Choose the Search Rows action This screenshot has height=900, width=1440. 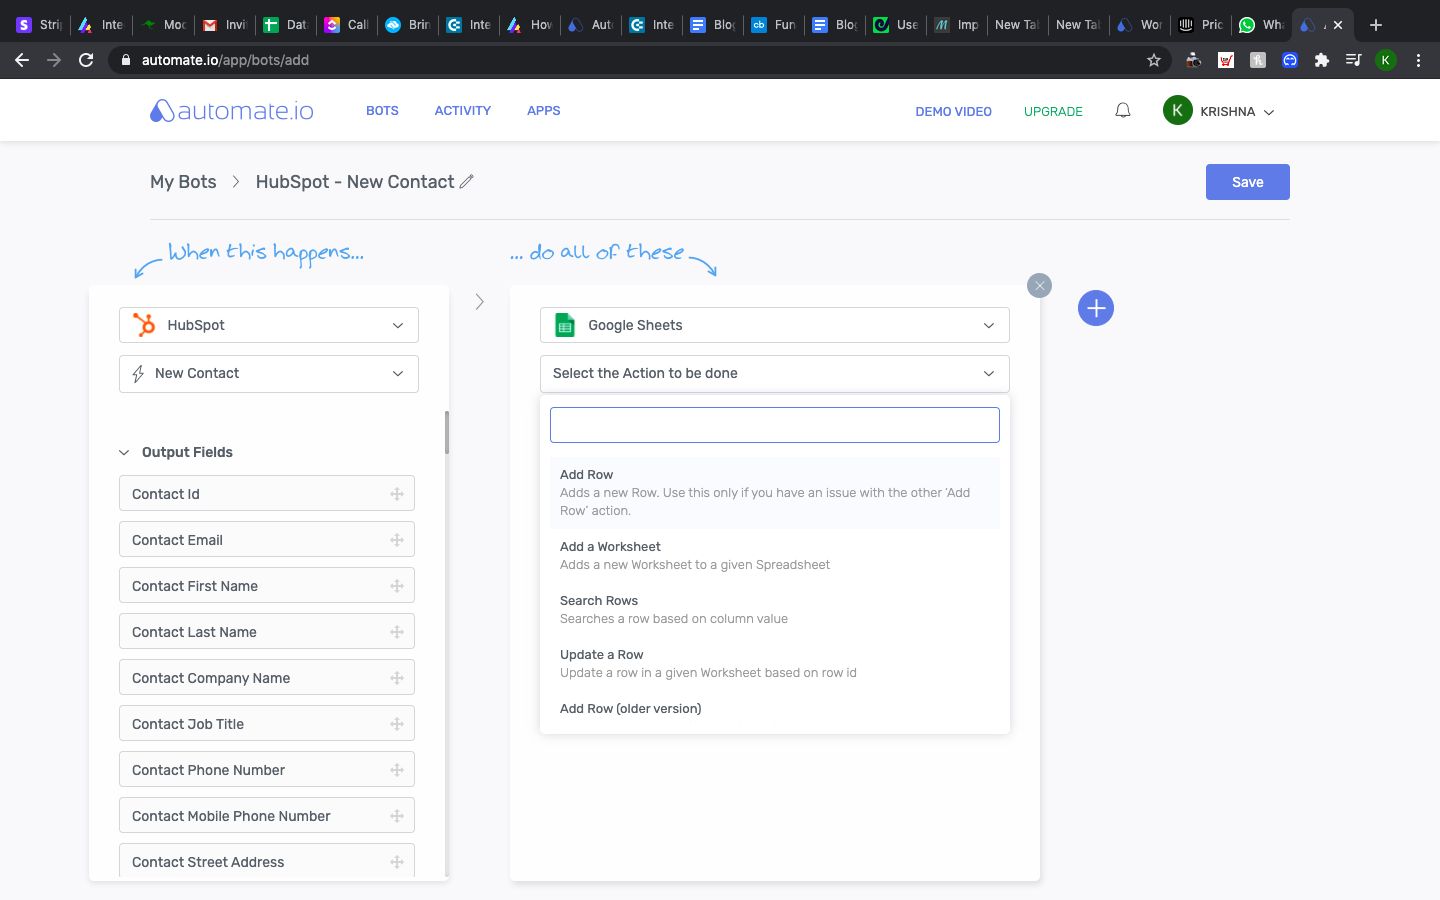point(775,610)
